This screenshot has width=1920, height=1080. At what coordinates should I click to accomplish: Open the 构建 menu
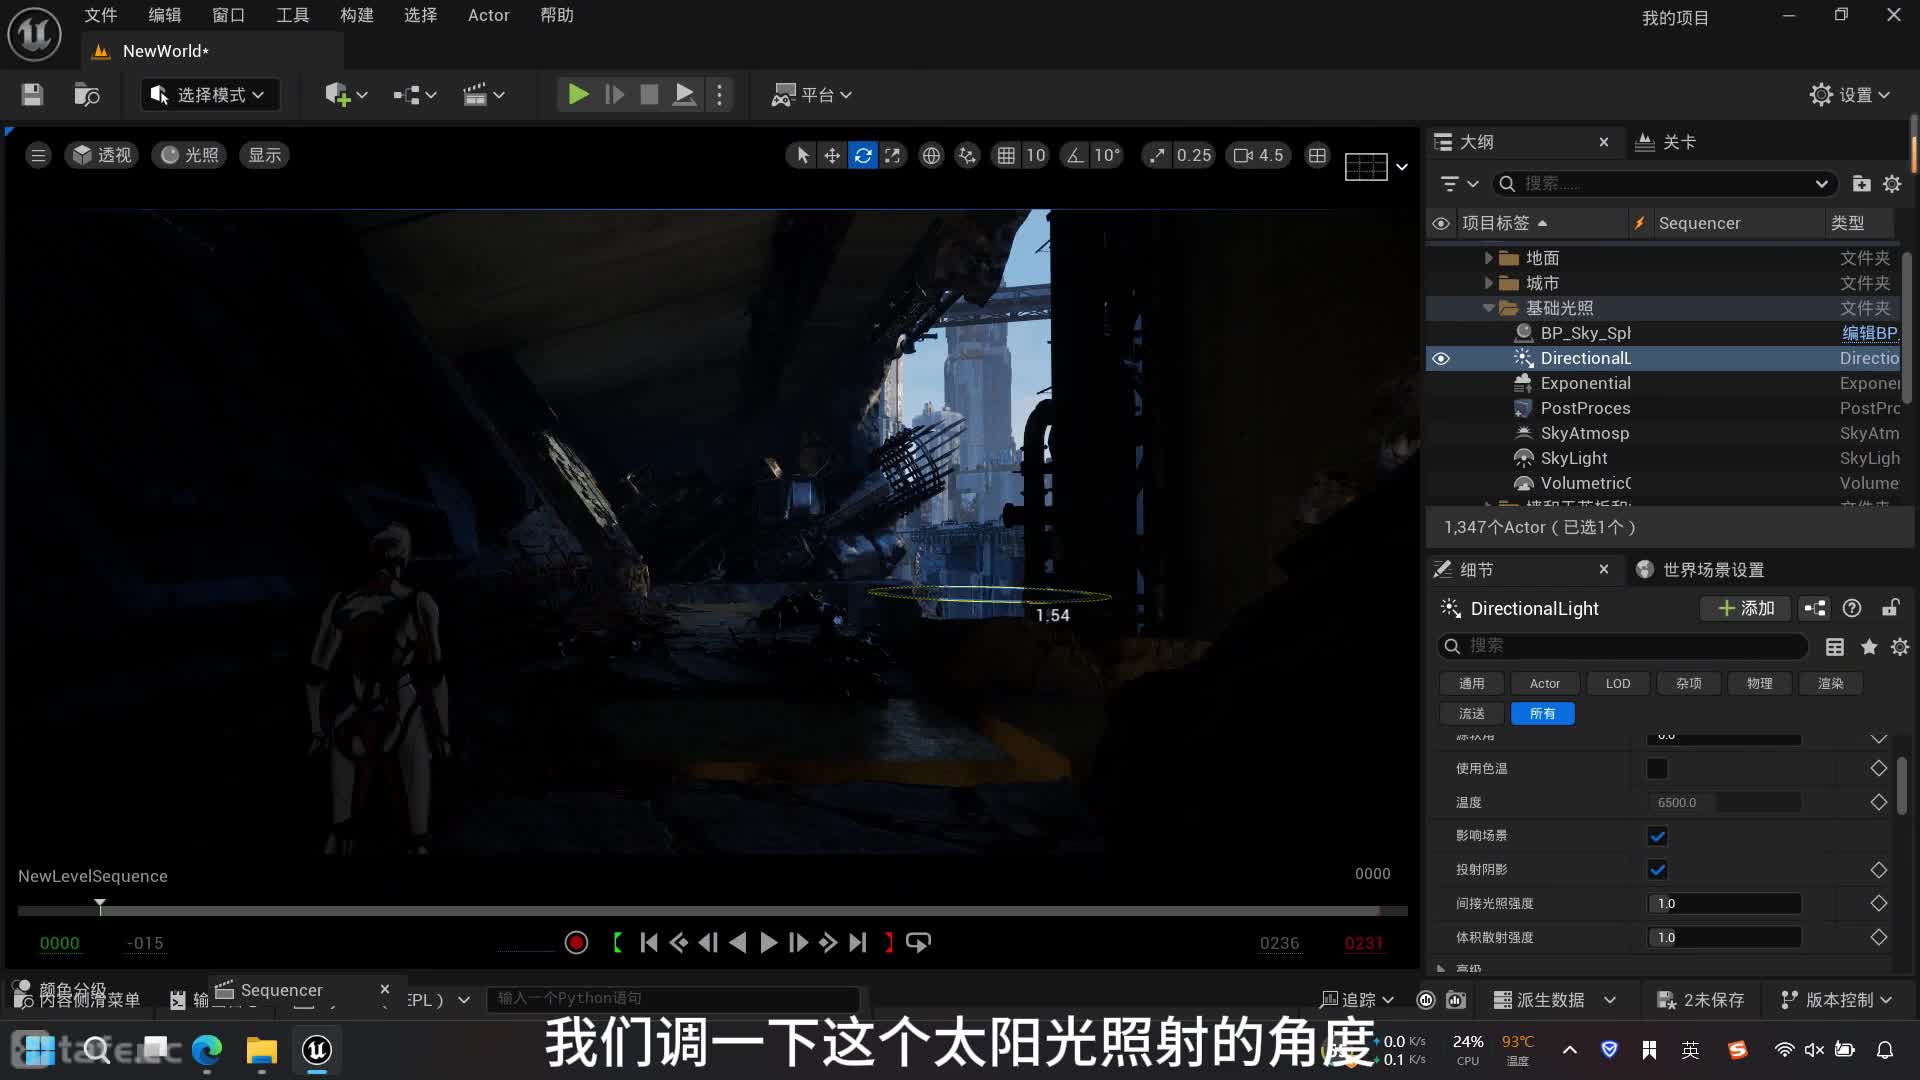coord(357,15)
